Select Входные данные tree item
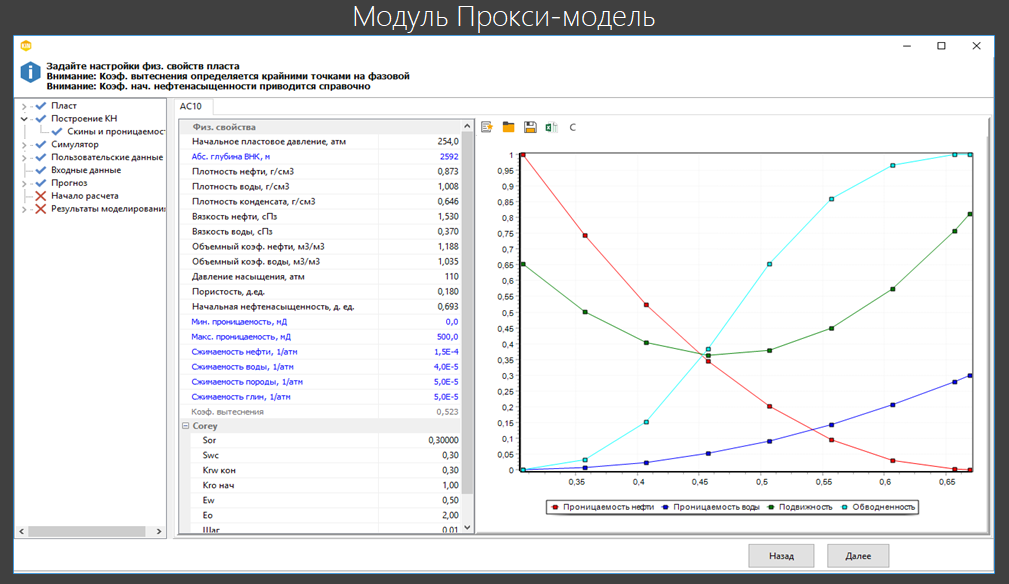The height and width of the screenshot is (584, 1009). 86,170
